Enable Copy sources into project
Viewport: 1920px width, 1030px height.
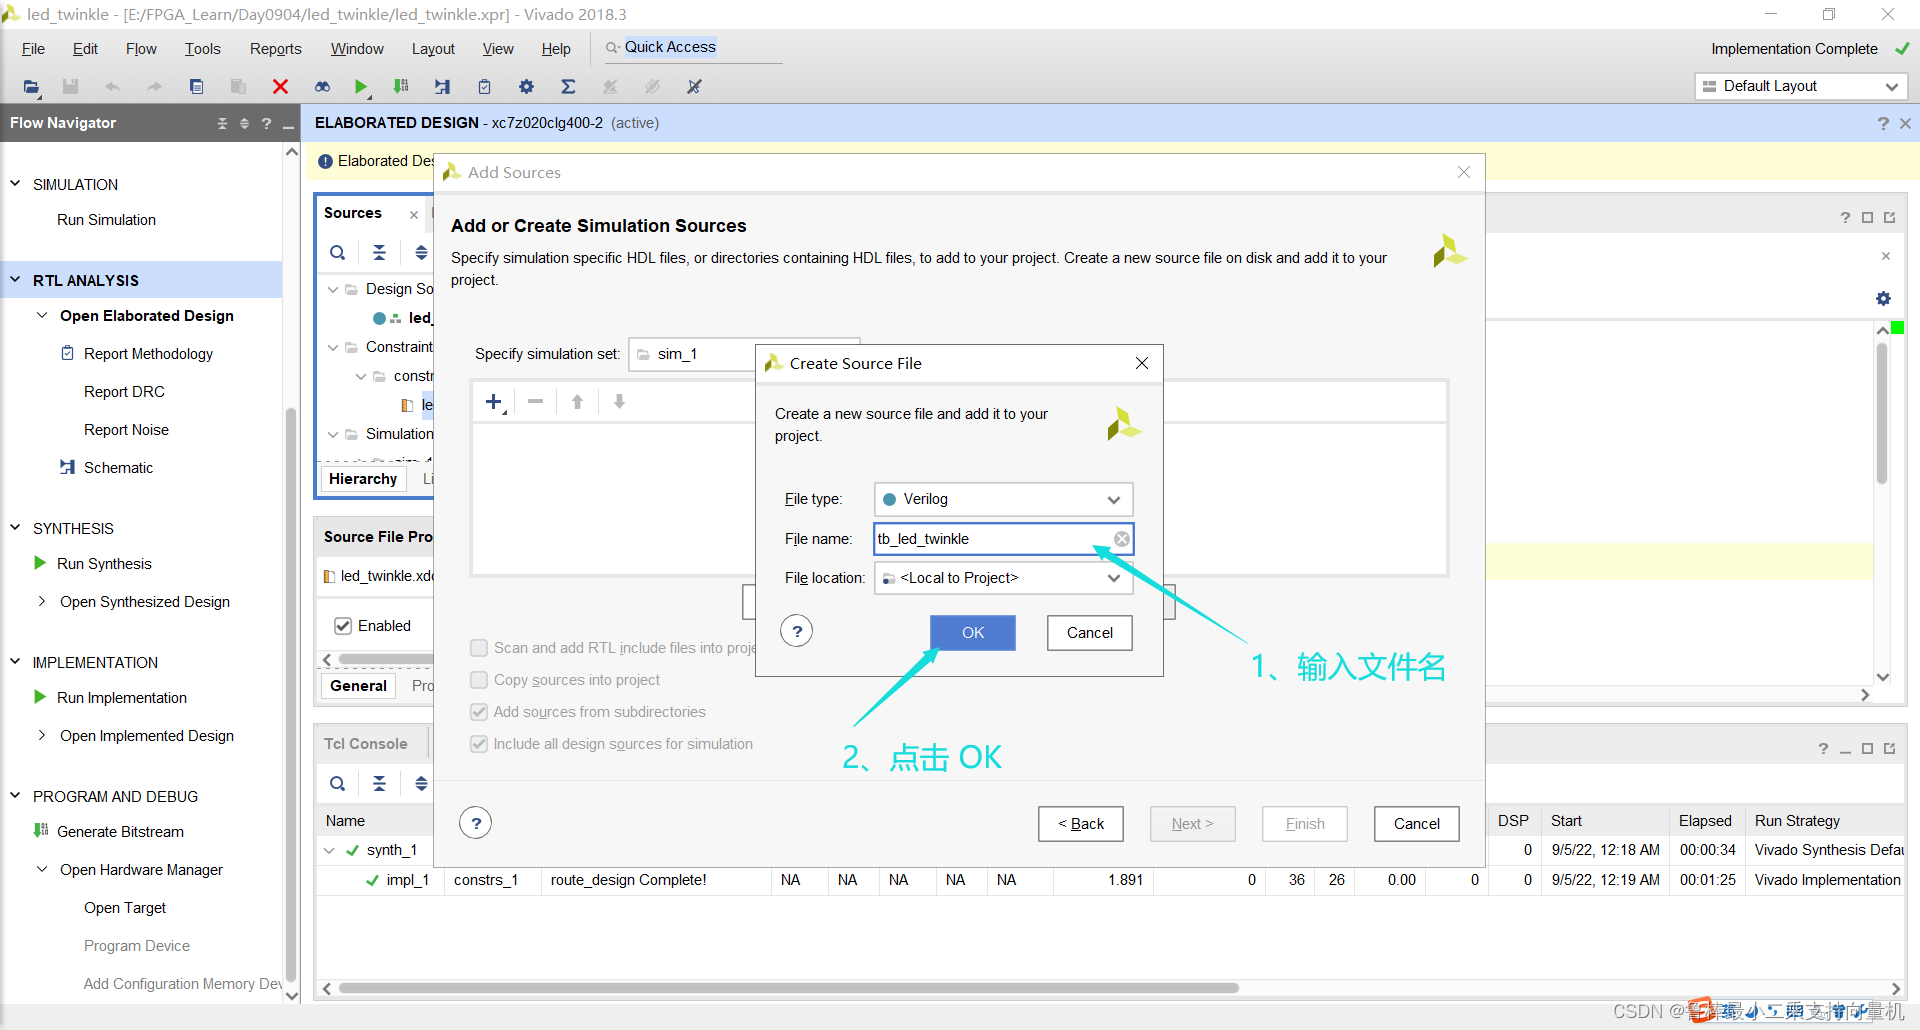click(x=479, y=680)
